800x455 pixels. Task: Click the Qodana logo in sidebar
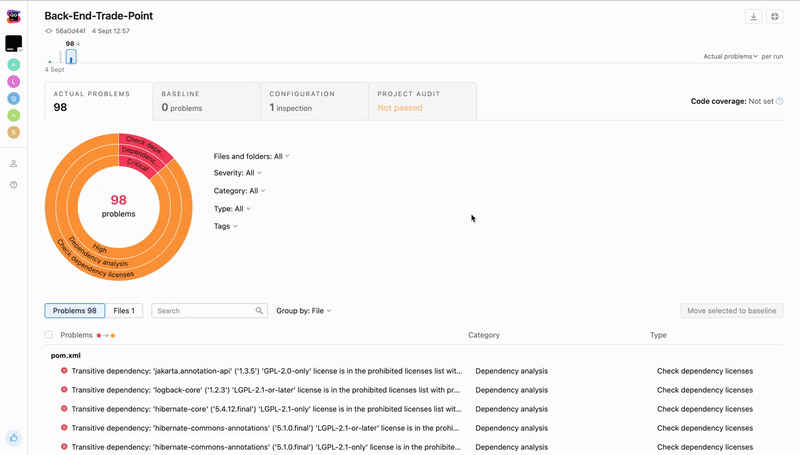pos(14,17)
